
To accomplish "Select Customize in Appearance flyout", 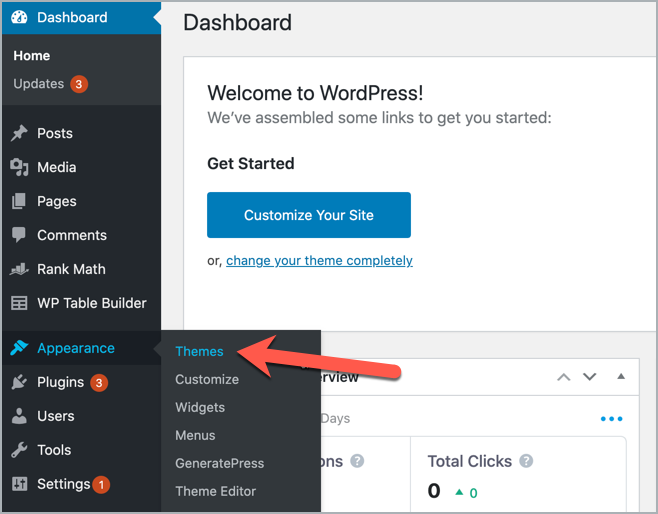I will click(207, 379).
